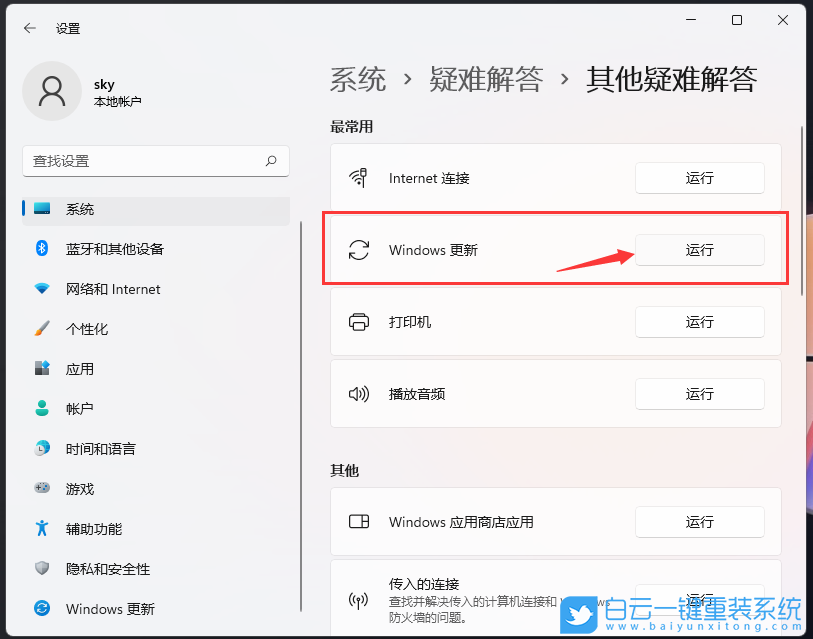813x639 pixels.
Task: Click the Xbox icon beside 游戏
Action: click(x=42, y=489)
